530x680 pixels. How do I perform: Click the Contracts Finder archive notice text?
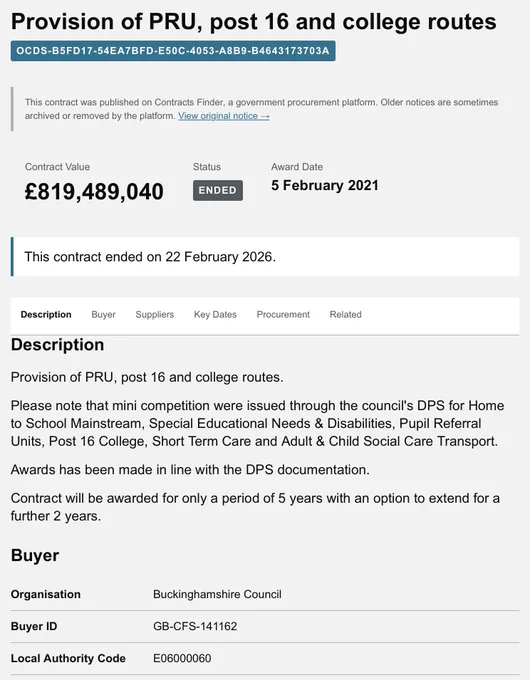tap(262, 109)
